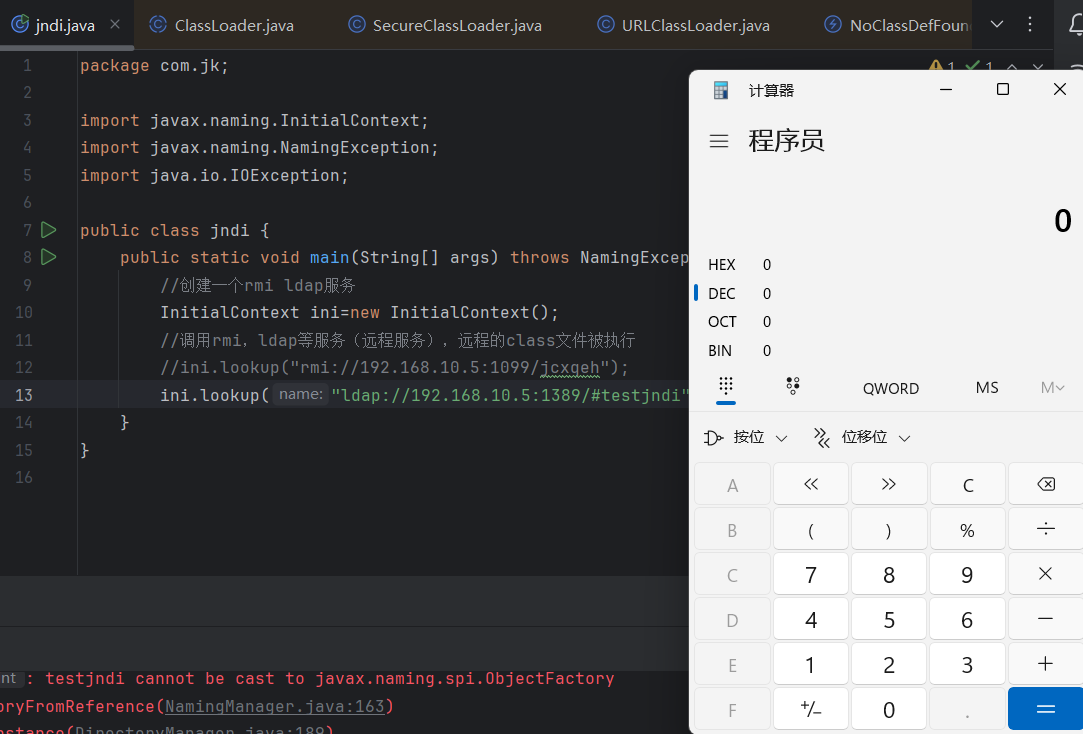Image resolution: width=1083 pixels, height=734 pixels.
Task: Run main method from line 8 gutter
Action: pos(48,257)
